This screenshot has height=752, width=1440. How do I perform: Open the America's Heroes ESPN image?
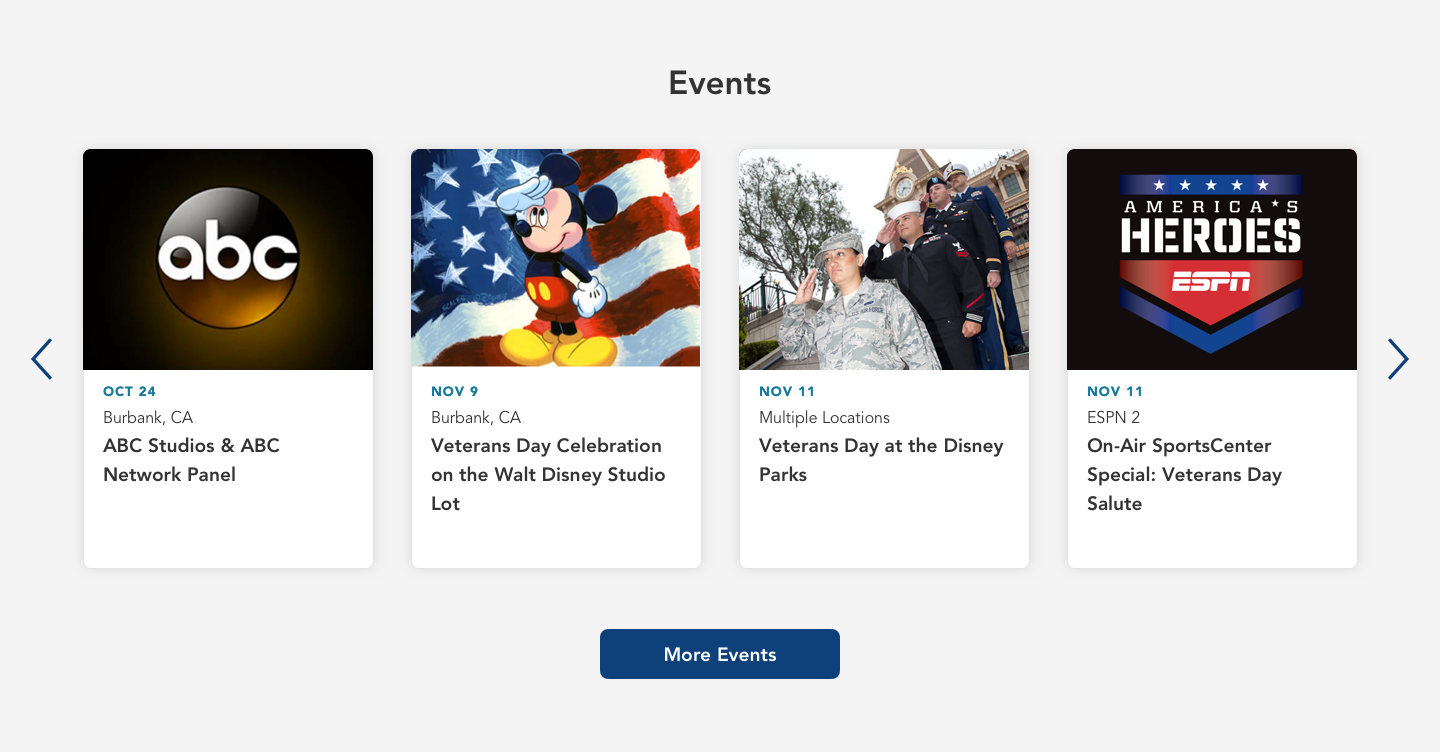point(1212,259)
